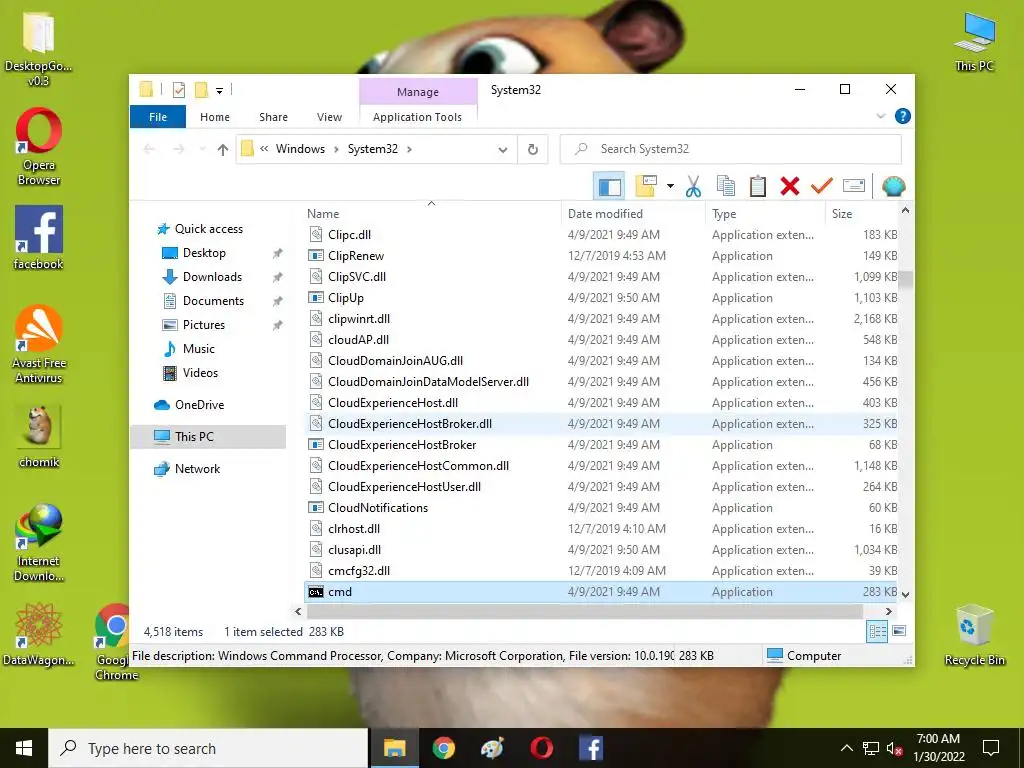The width and height of the screenshot is (1024, 768).
Task: Unpin Desktop using its pin icon
Action: pyautogui.click(x=278, y=253)
